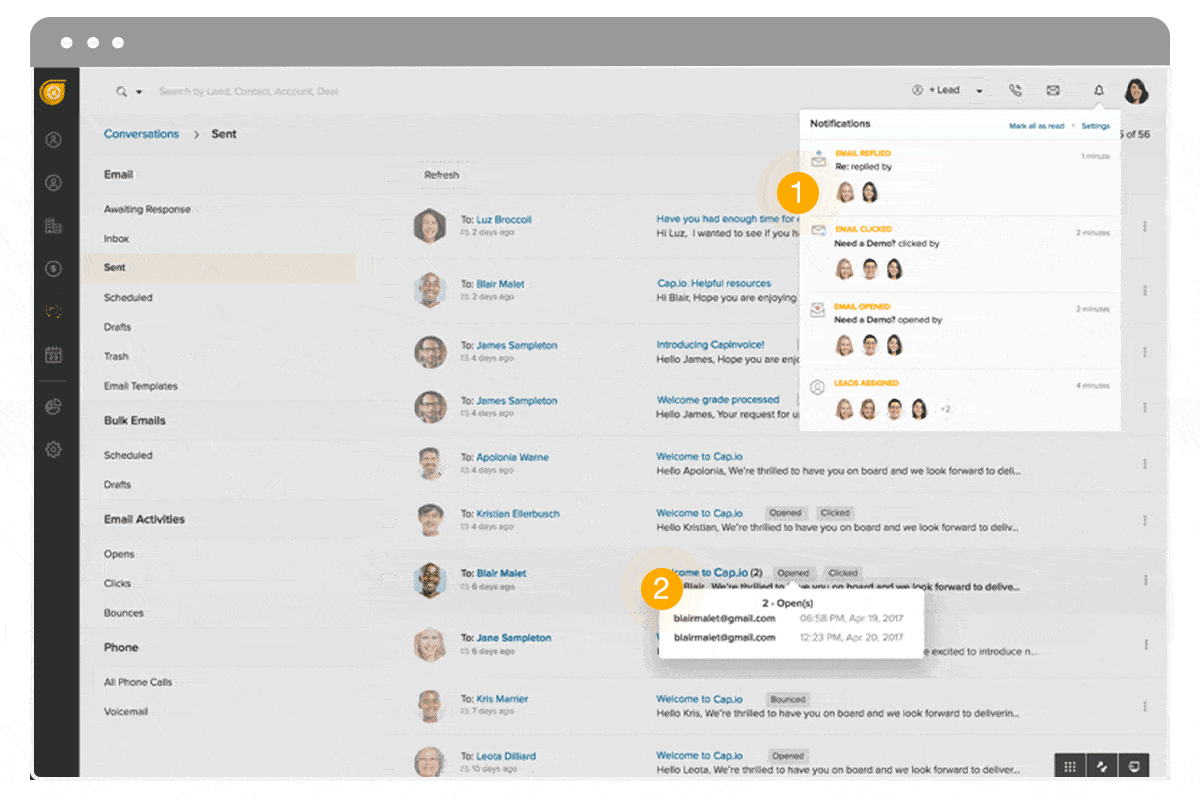Click the envelope email icon in header
1200x800 pixels.
coord(1053,90)
